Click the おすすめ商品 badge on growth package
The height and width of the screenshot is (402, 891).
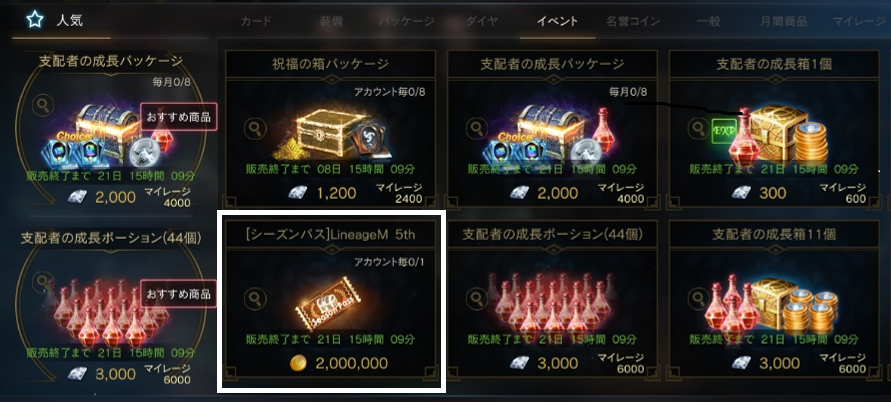[x=178, y=118]
